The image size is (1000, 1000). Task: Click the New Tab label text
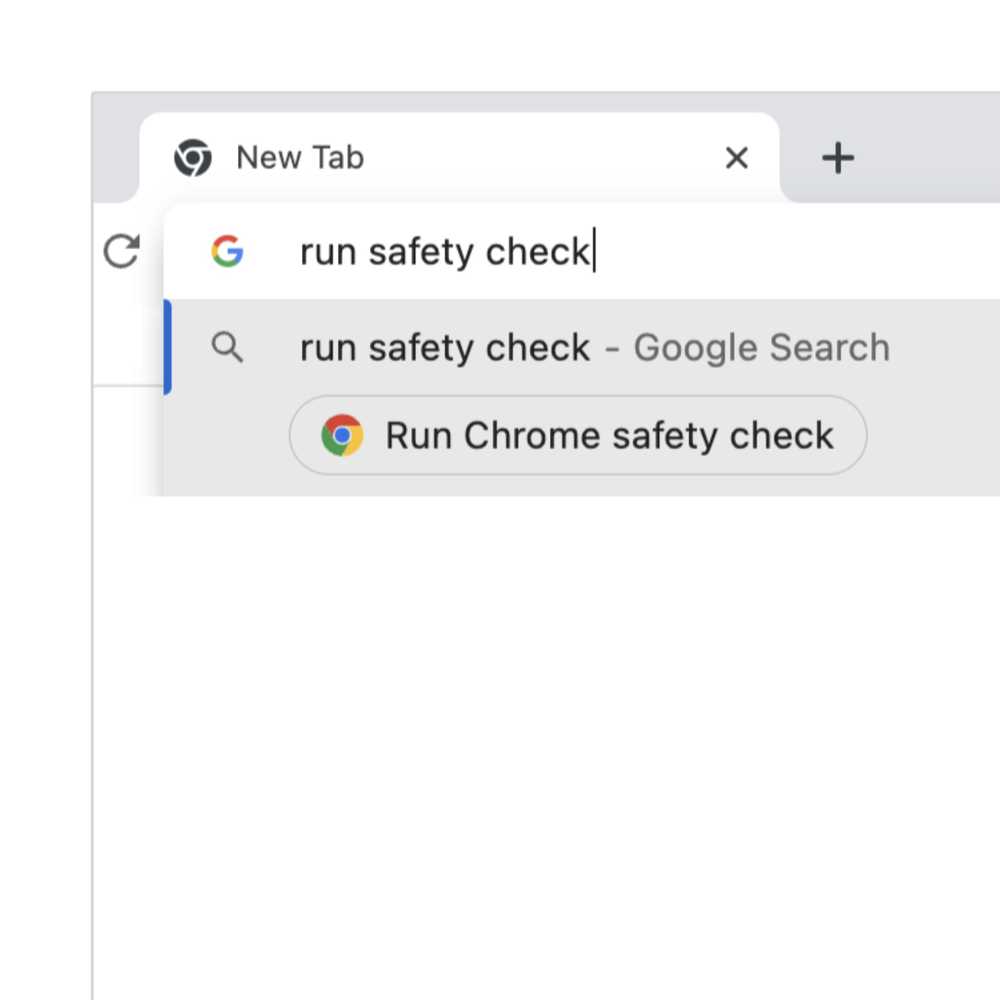click(299, 157)
